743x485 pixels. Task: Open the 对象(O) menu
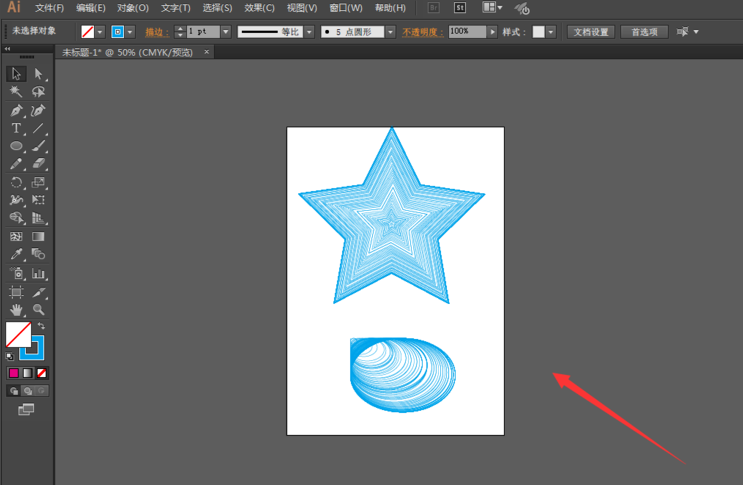click(x=133, y=8)
